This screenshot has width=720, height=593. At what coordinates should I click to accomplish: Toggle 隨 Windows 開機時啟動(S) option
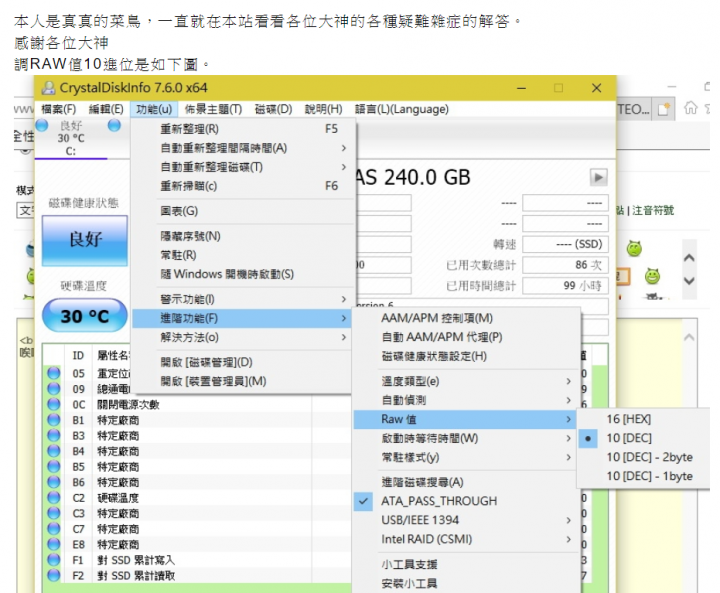(x=243, y=274)
